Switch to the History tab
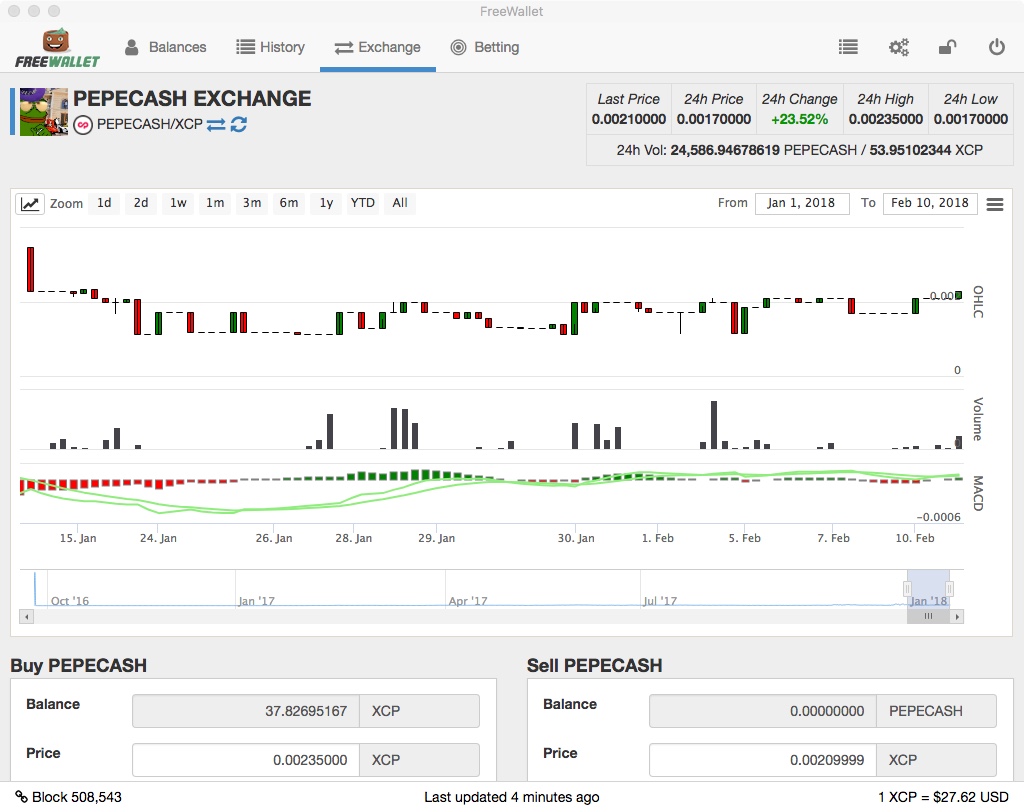1024x812 pixels. (x=270, y=47)
